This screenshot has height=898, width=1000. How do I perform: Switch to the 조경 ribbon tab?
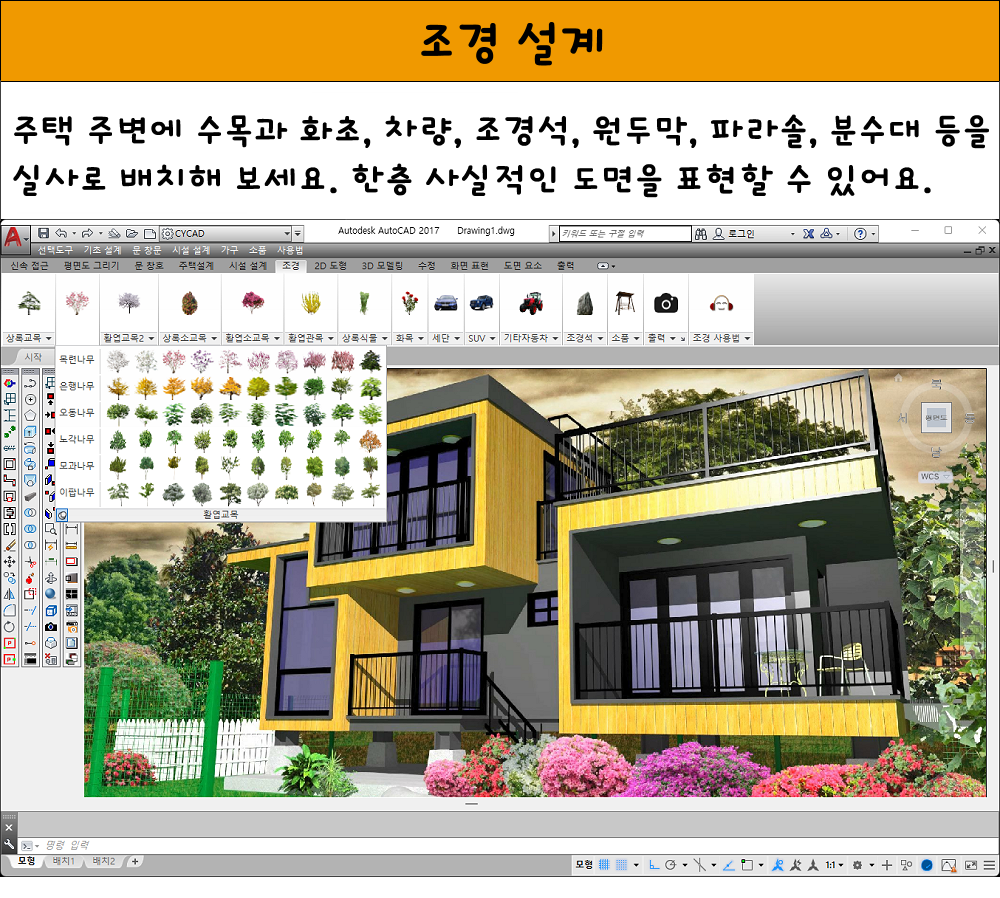[x=291, y=265]
